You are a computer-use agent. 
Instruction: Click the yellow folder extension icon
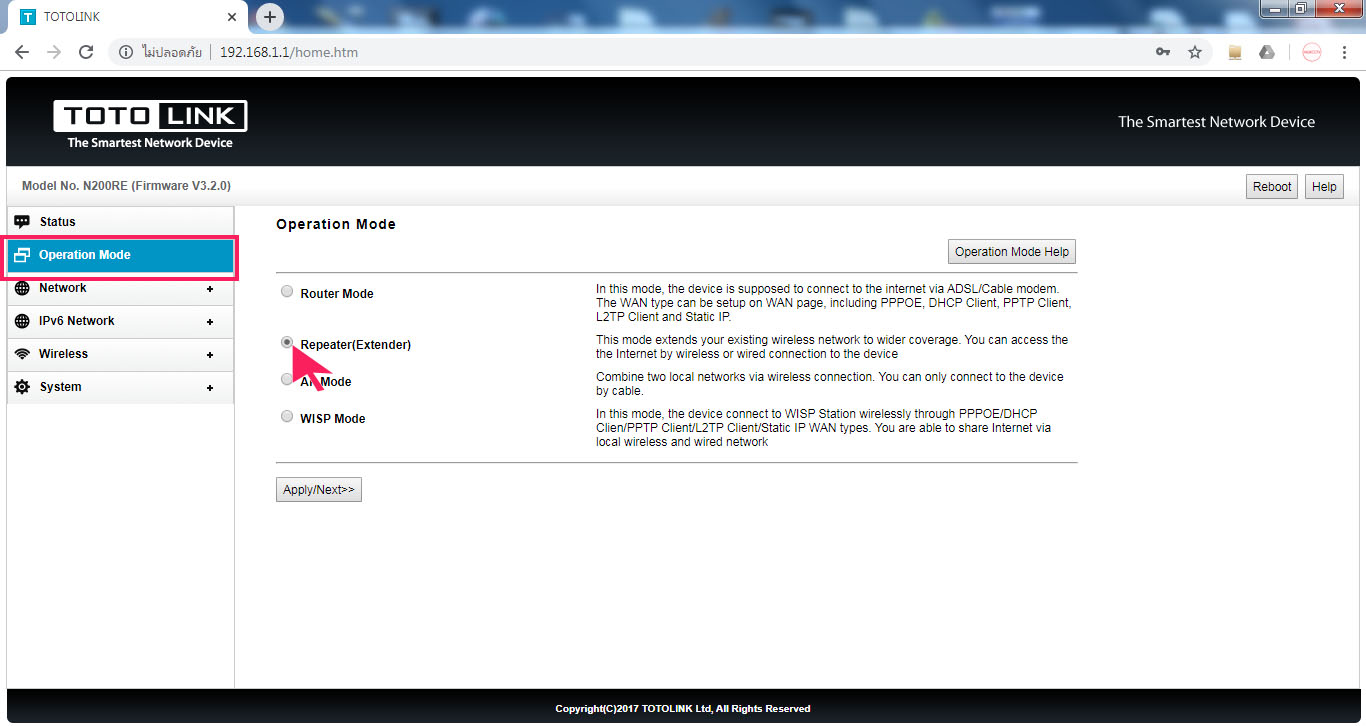click(1235, 52)
